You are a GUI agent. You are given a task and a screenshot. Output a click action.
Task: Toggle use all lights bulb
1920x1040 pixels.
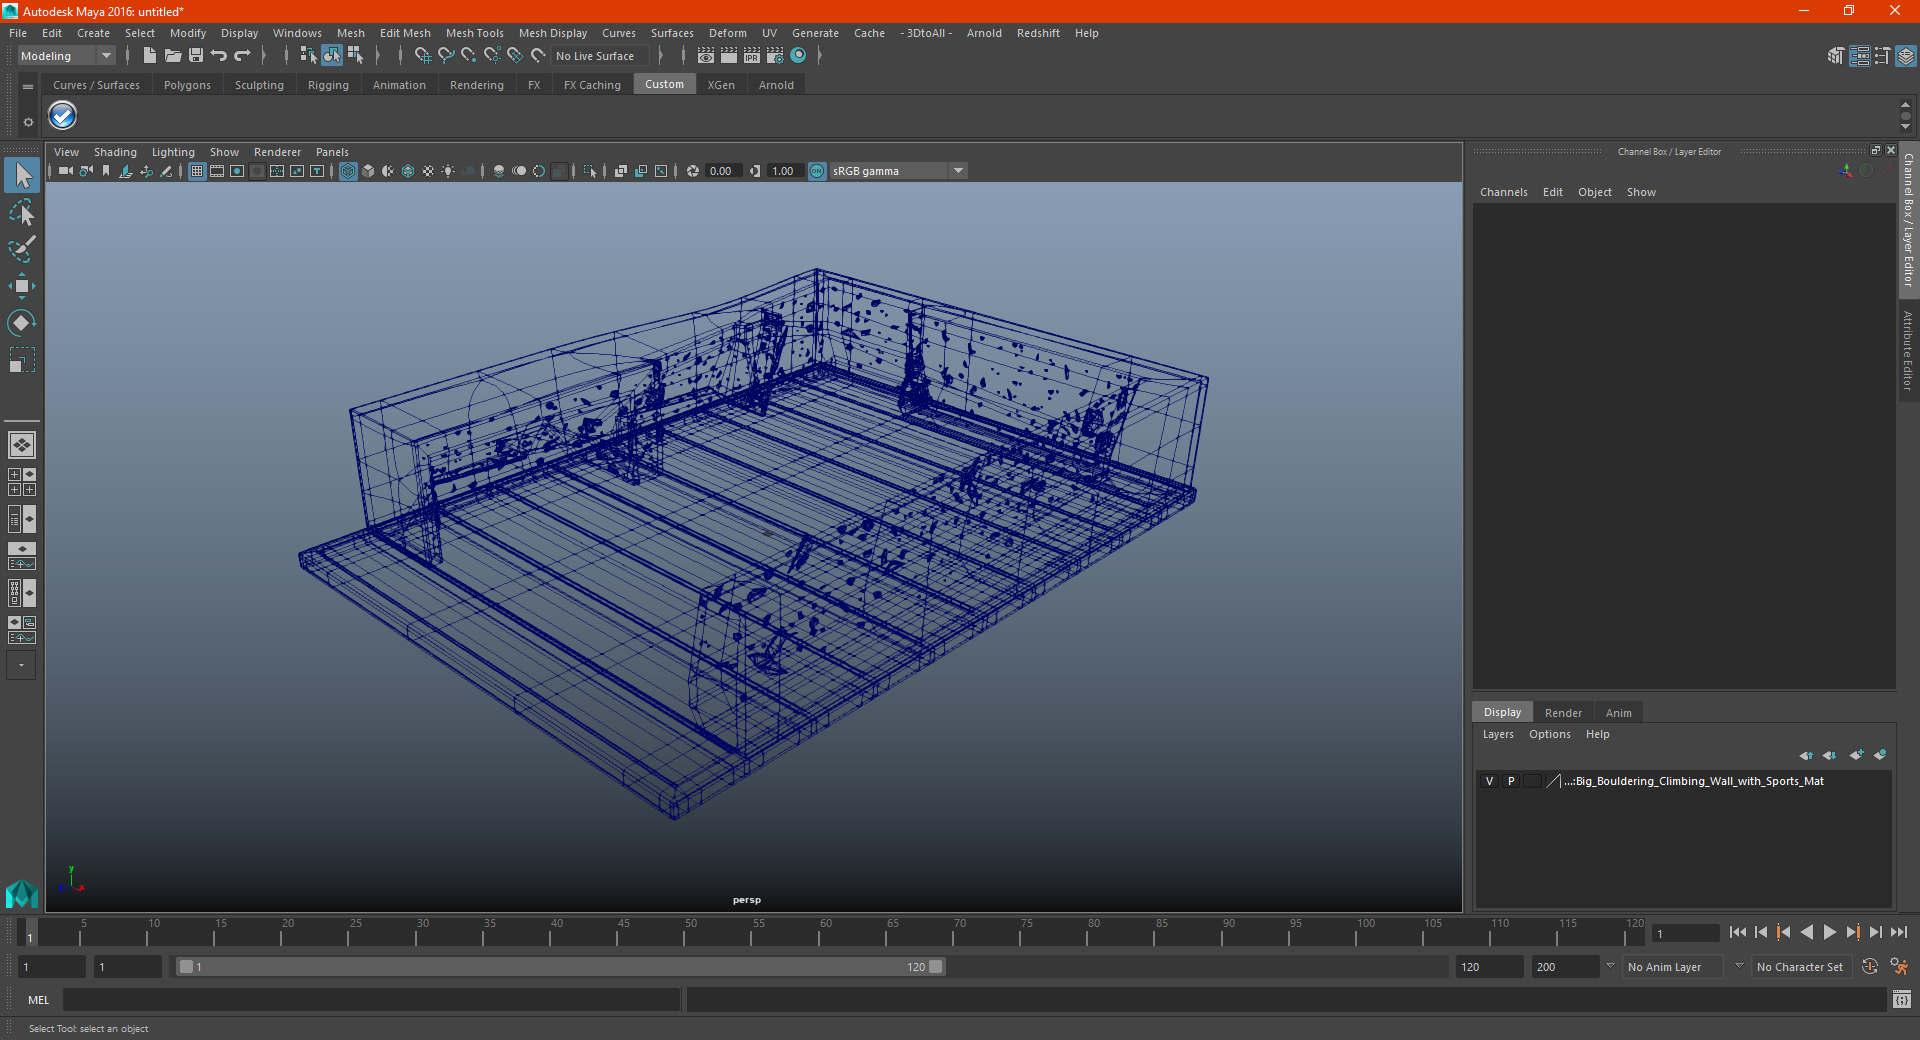pos(448,171)
